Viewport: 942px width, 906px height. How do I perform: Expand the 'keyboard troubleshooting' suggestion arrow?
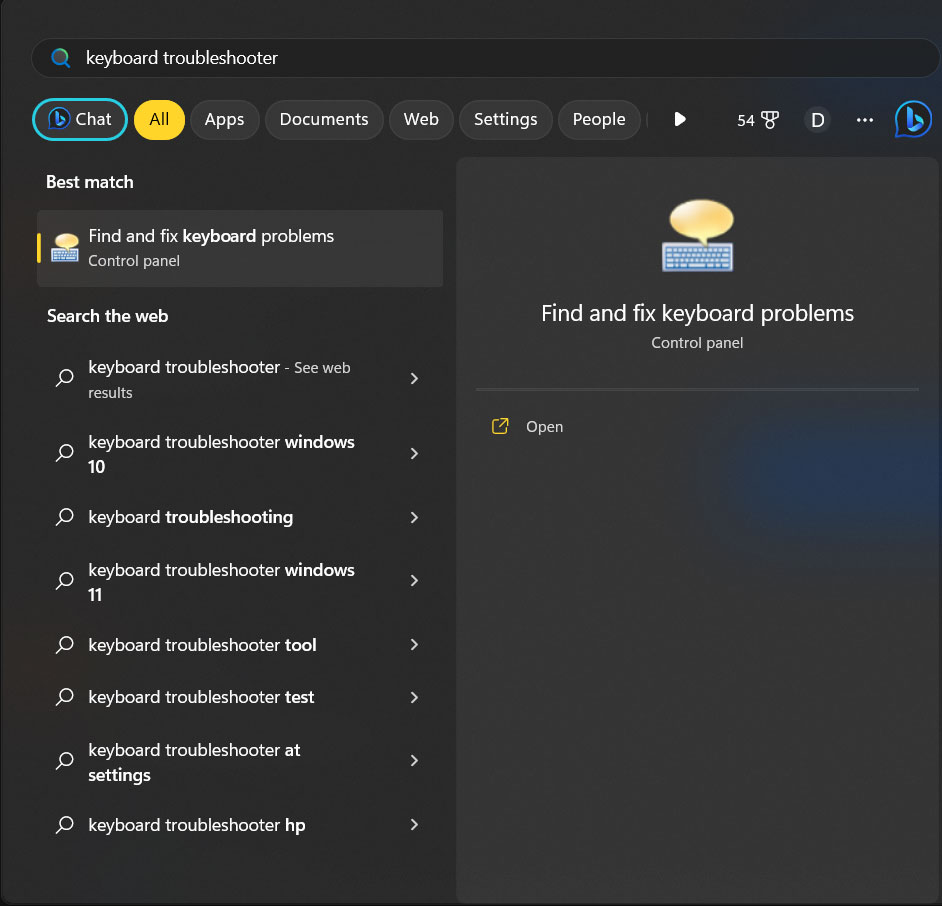(414, 517)
